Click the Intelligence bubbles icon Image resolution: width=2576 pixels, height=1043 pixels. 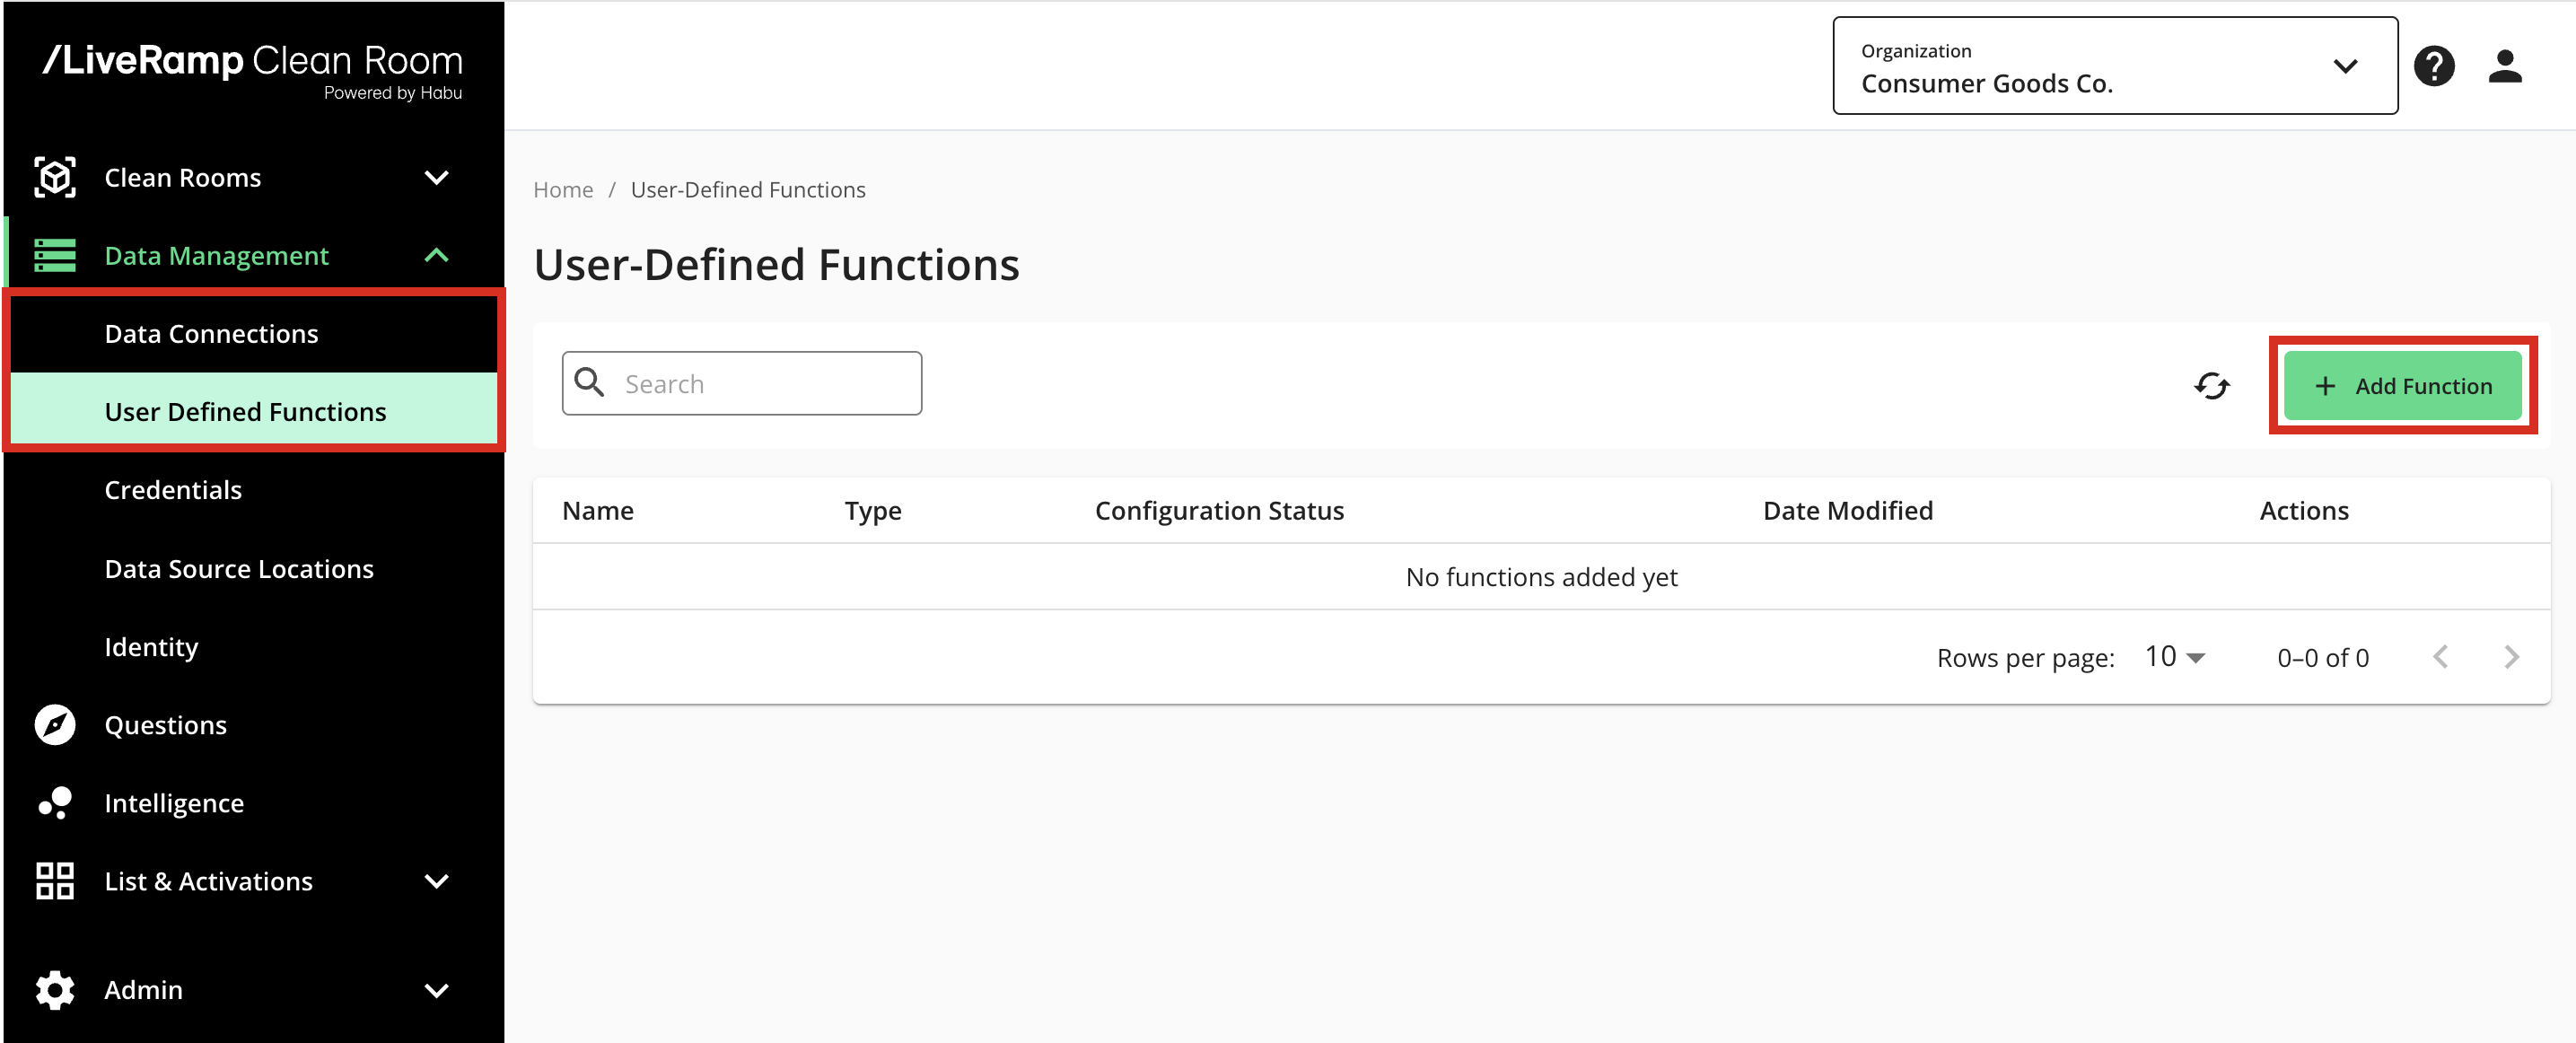[55, 802]
